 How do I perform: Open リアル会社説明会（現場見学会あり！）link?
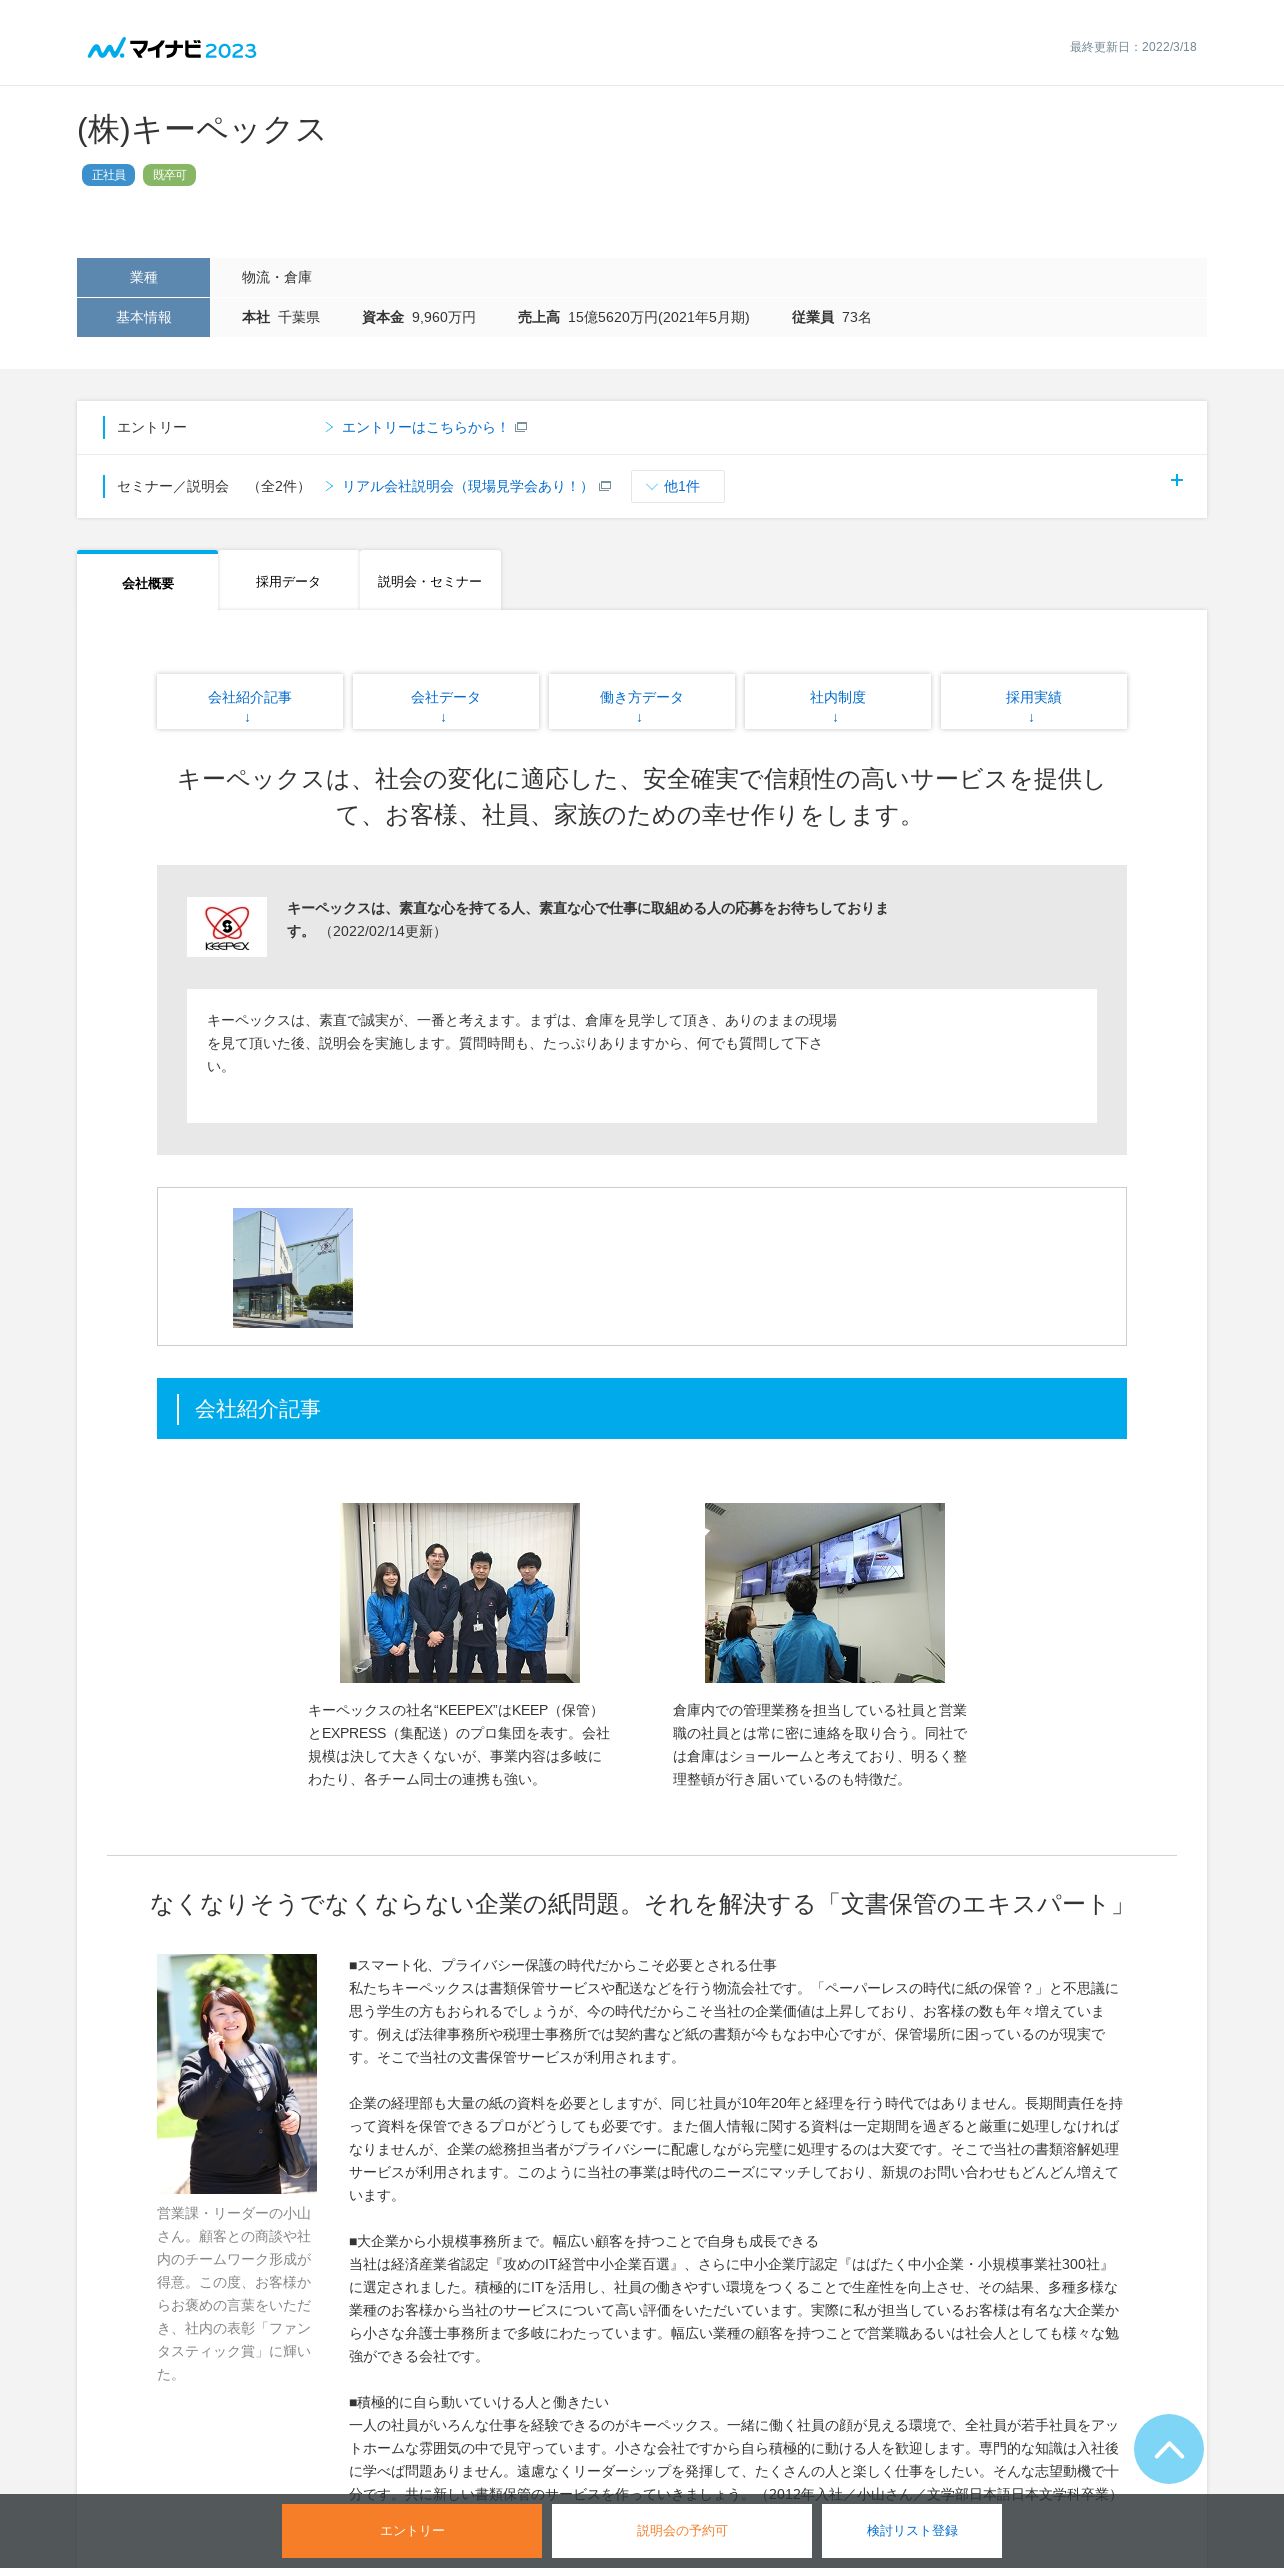coord(467,486)
